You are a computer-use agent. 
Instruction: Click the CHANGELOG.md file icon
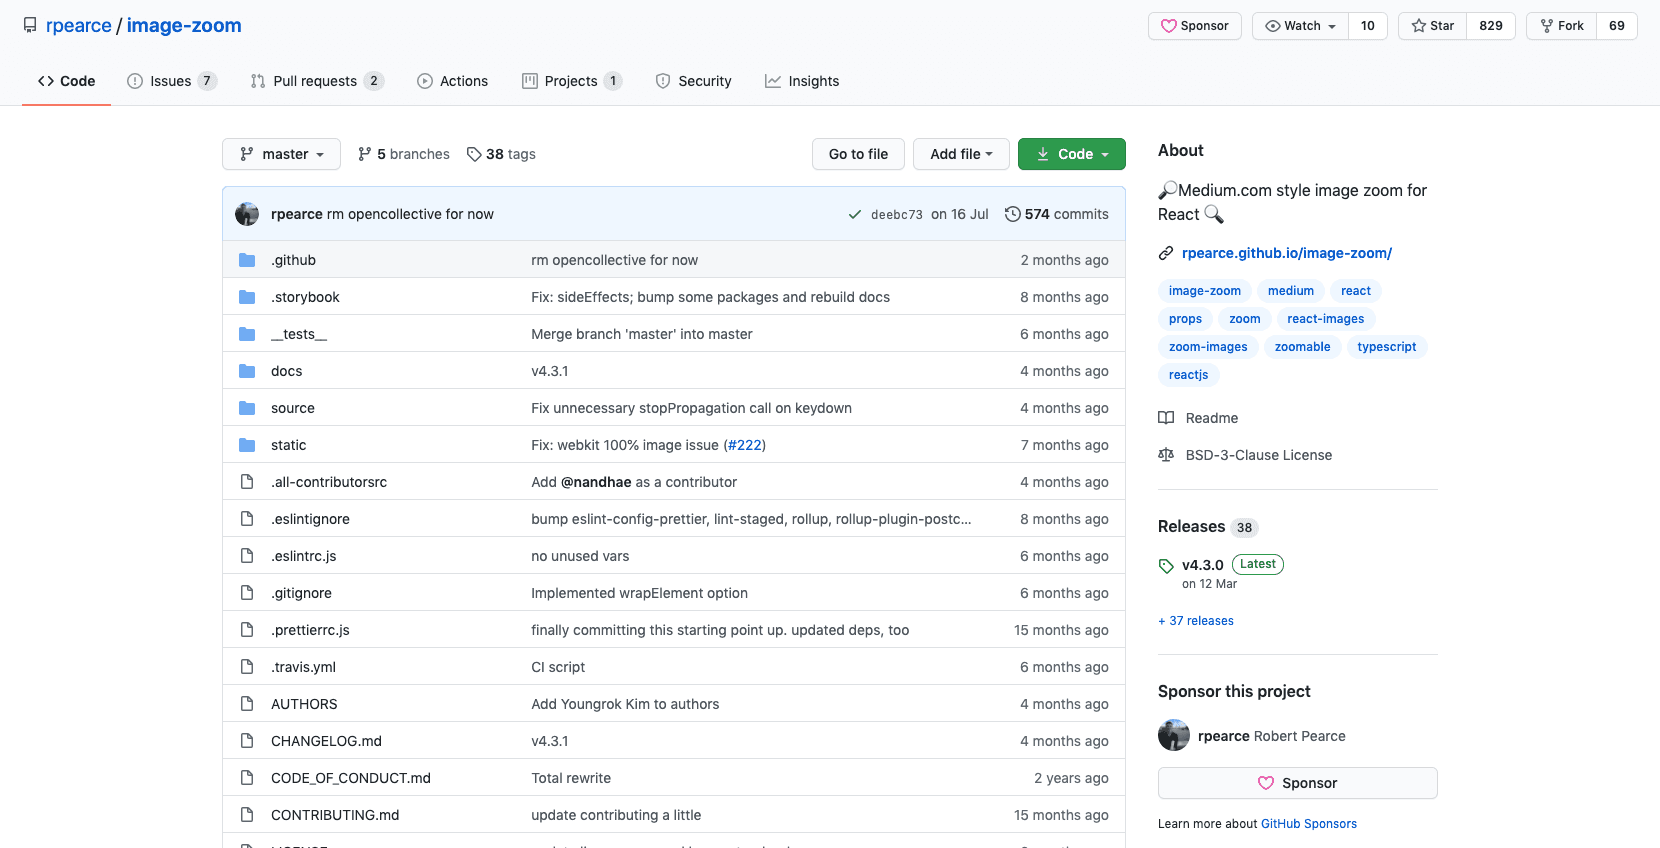point(247,741)
